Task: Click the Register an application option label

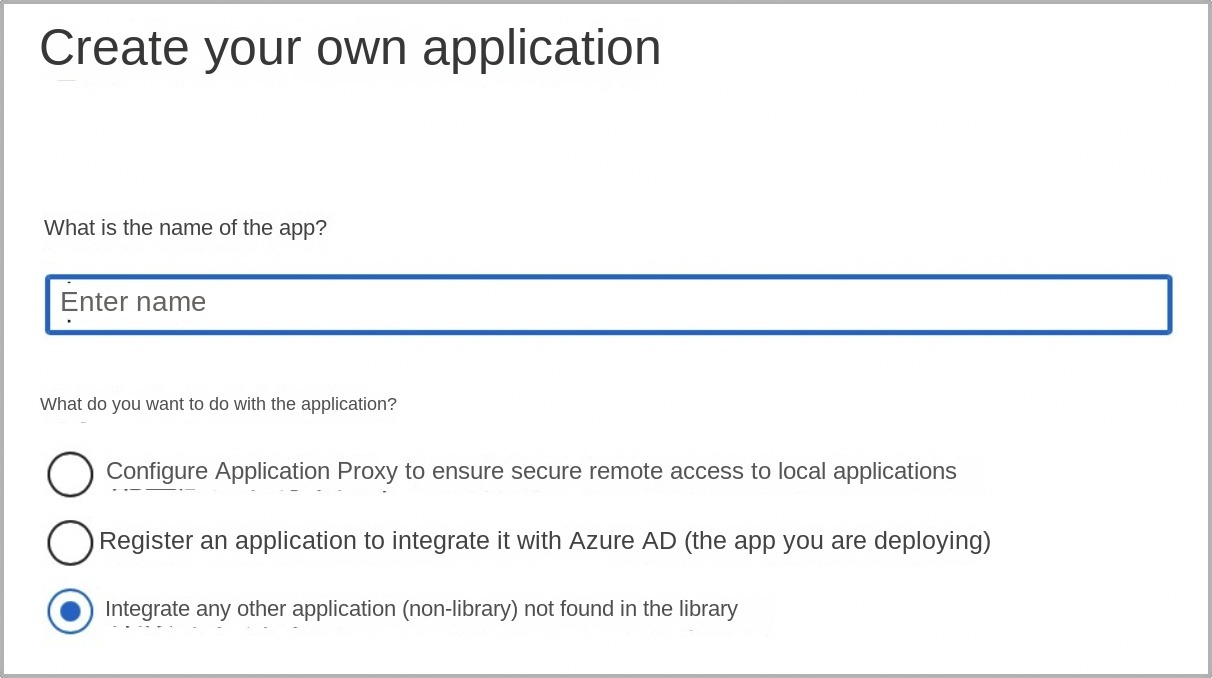Action: (544, 541)
